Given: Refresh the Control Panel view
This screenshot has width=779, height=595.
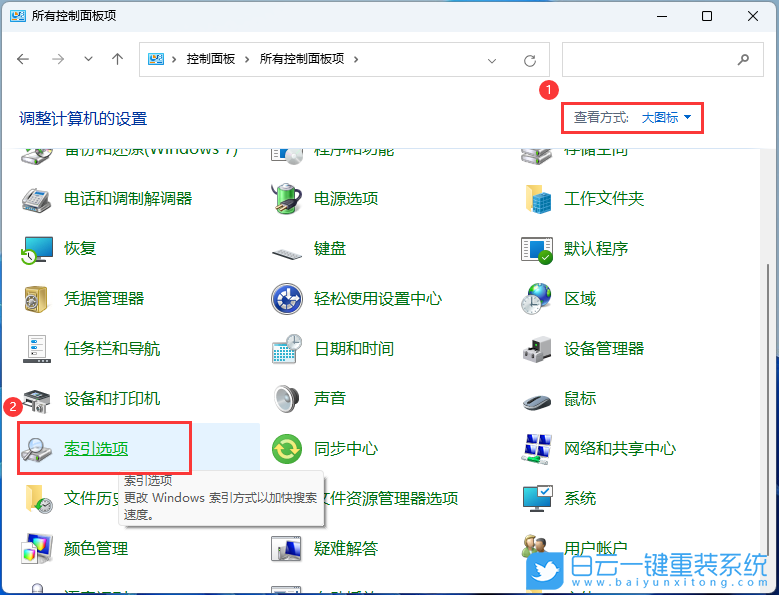Looking at the screenshot, I should pos(530,61).
